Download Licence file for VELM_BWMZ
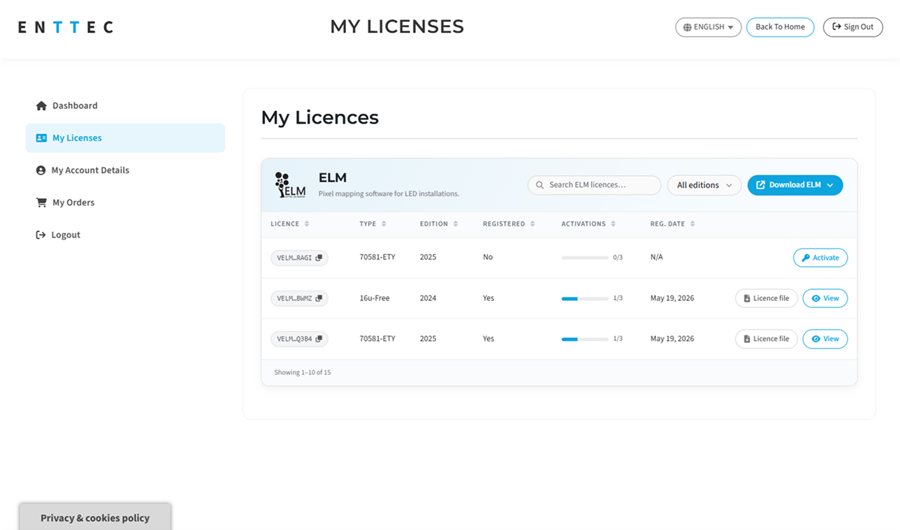The width and height of the screenshot is (900, 530). point(766,299)
